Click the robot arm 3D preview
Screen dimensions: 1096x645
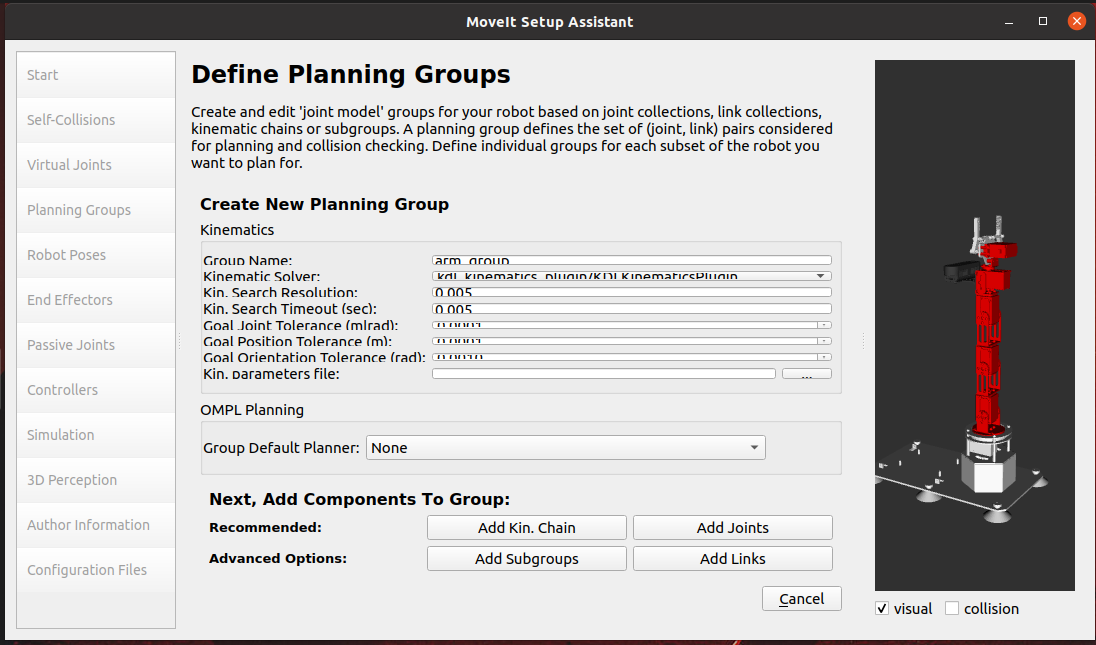point(974,325)
